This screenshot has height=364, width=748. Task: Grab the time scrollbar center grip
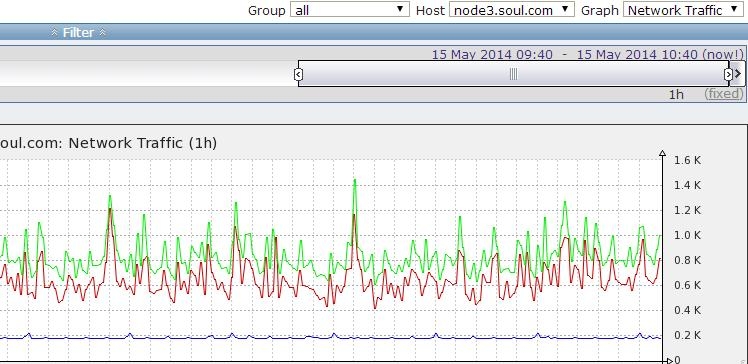click(x=513, y=74)
